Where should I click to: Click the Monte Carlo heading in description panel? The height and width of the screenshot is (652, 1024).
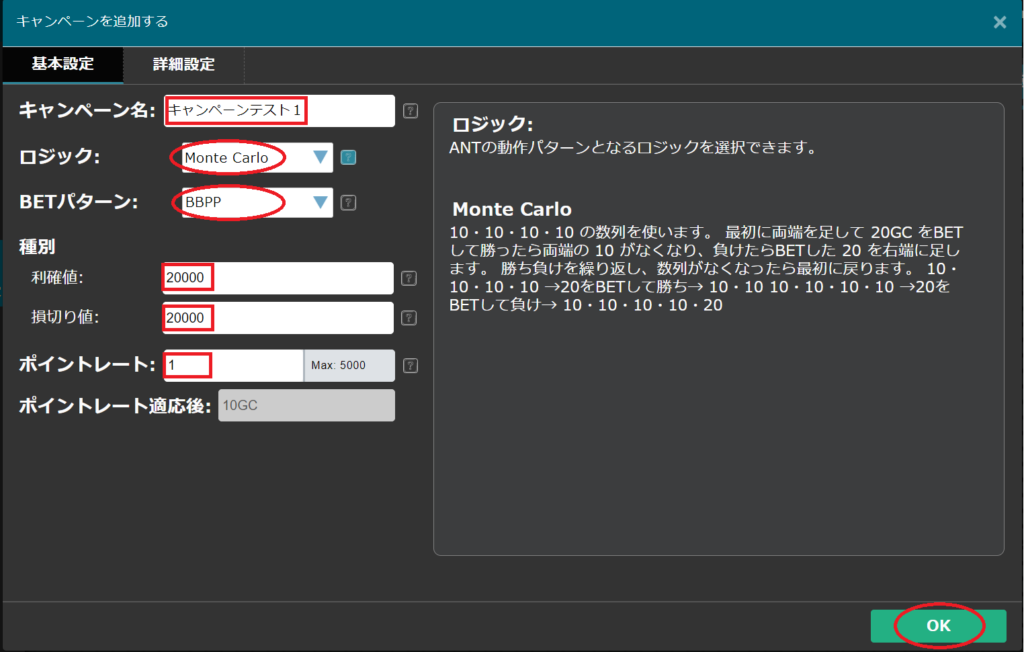tap(512, 210)
